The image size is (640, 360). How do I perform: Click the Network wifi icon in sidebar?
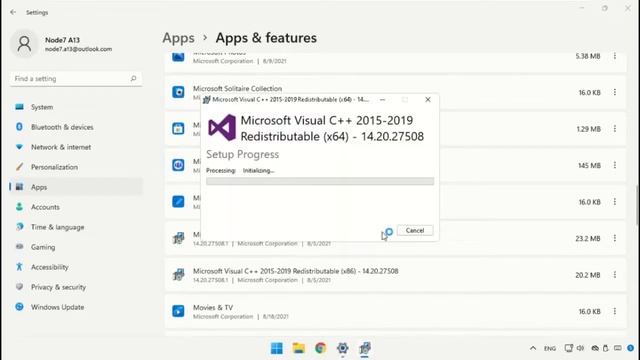[19, 147]
